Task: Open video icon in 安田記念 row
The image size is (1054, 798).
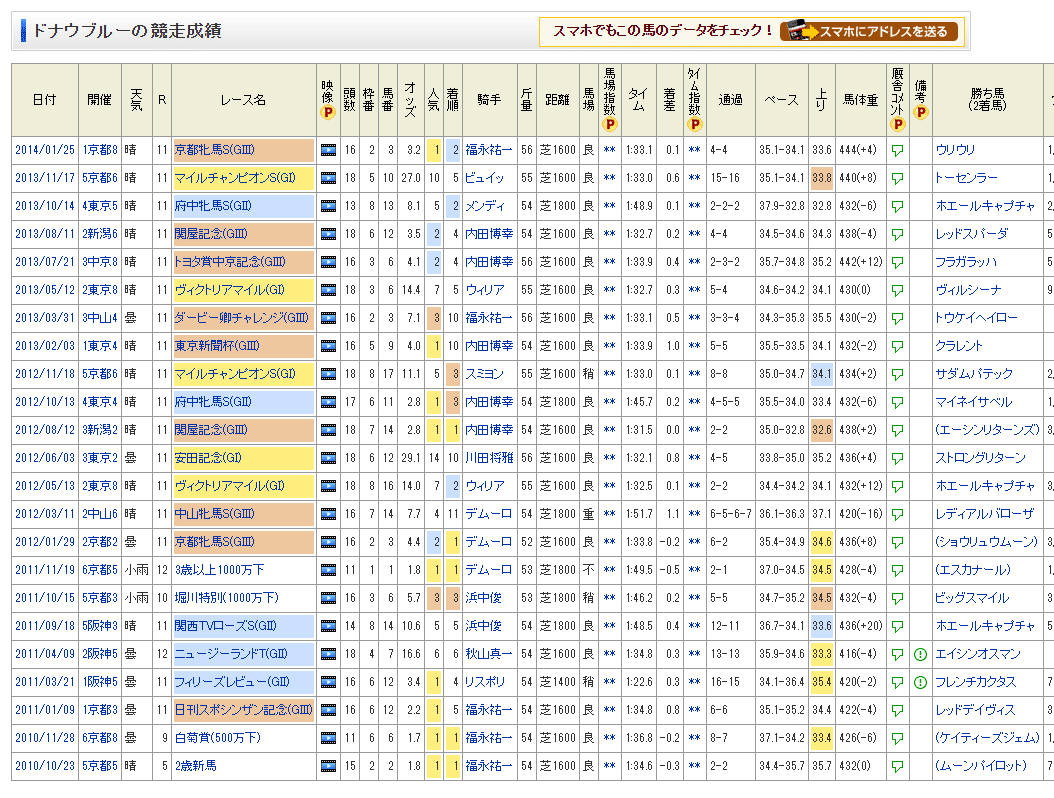Action: [x=329, y=458]
